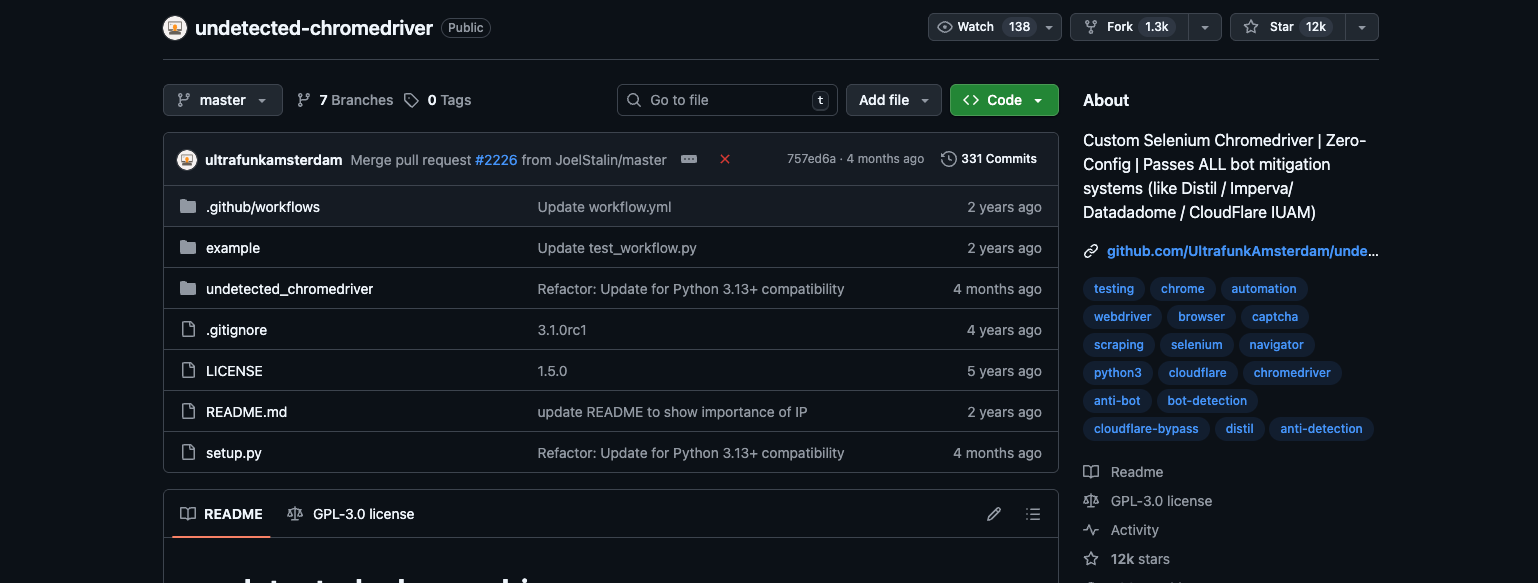Open the README outline icon
Image resolution: width=1538 pixels, height=583 pixels.
pos(1033,513)
